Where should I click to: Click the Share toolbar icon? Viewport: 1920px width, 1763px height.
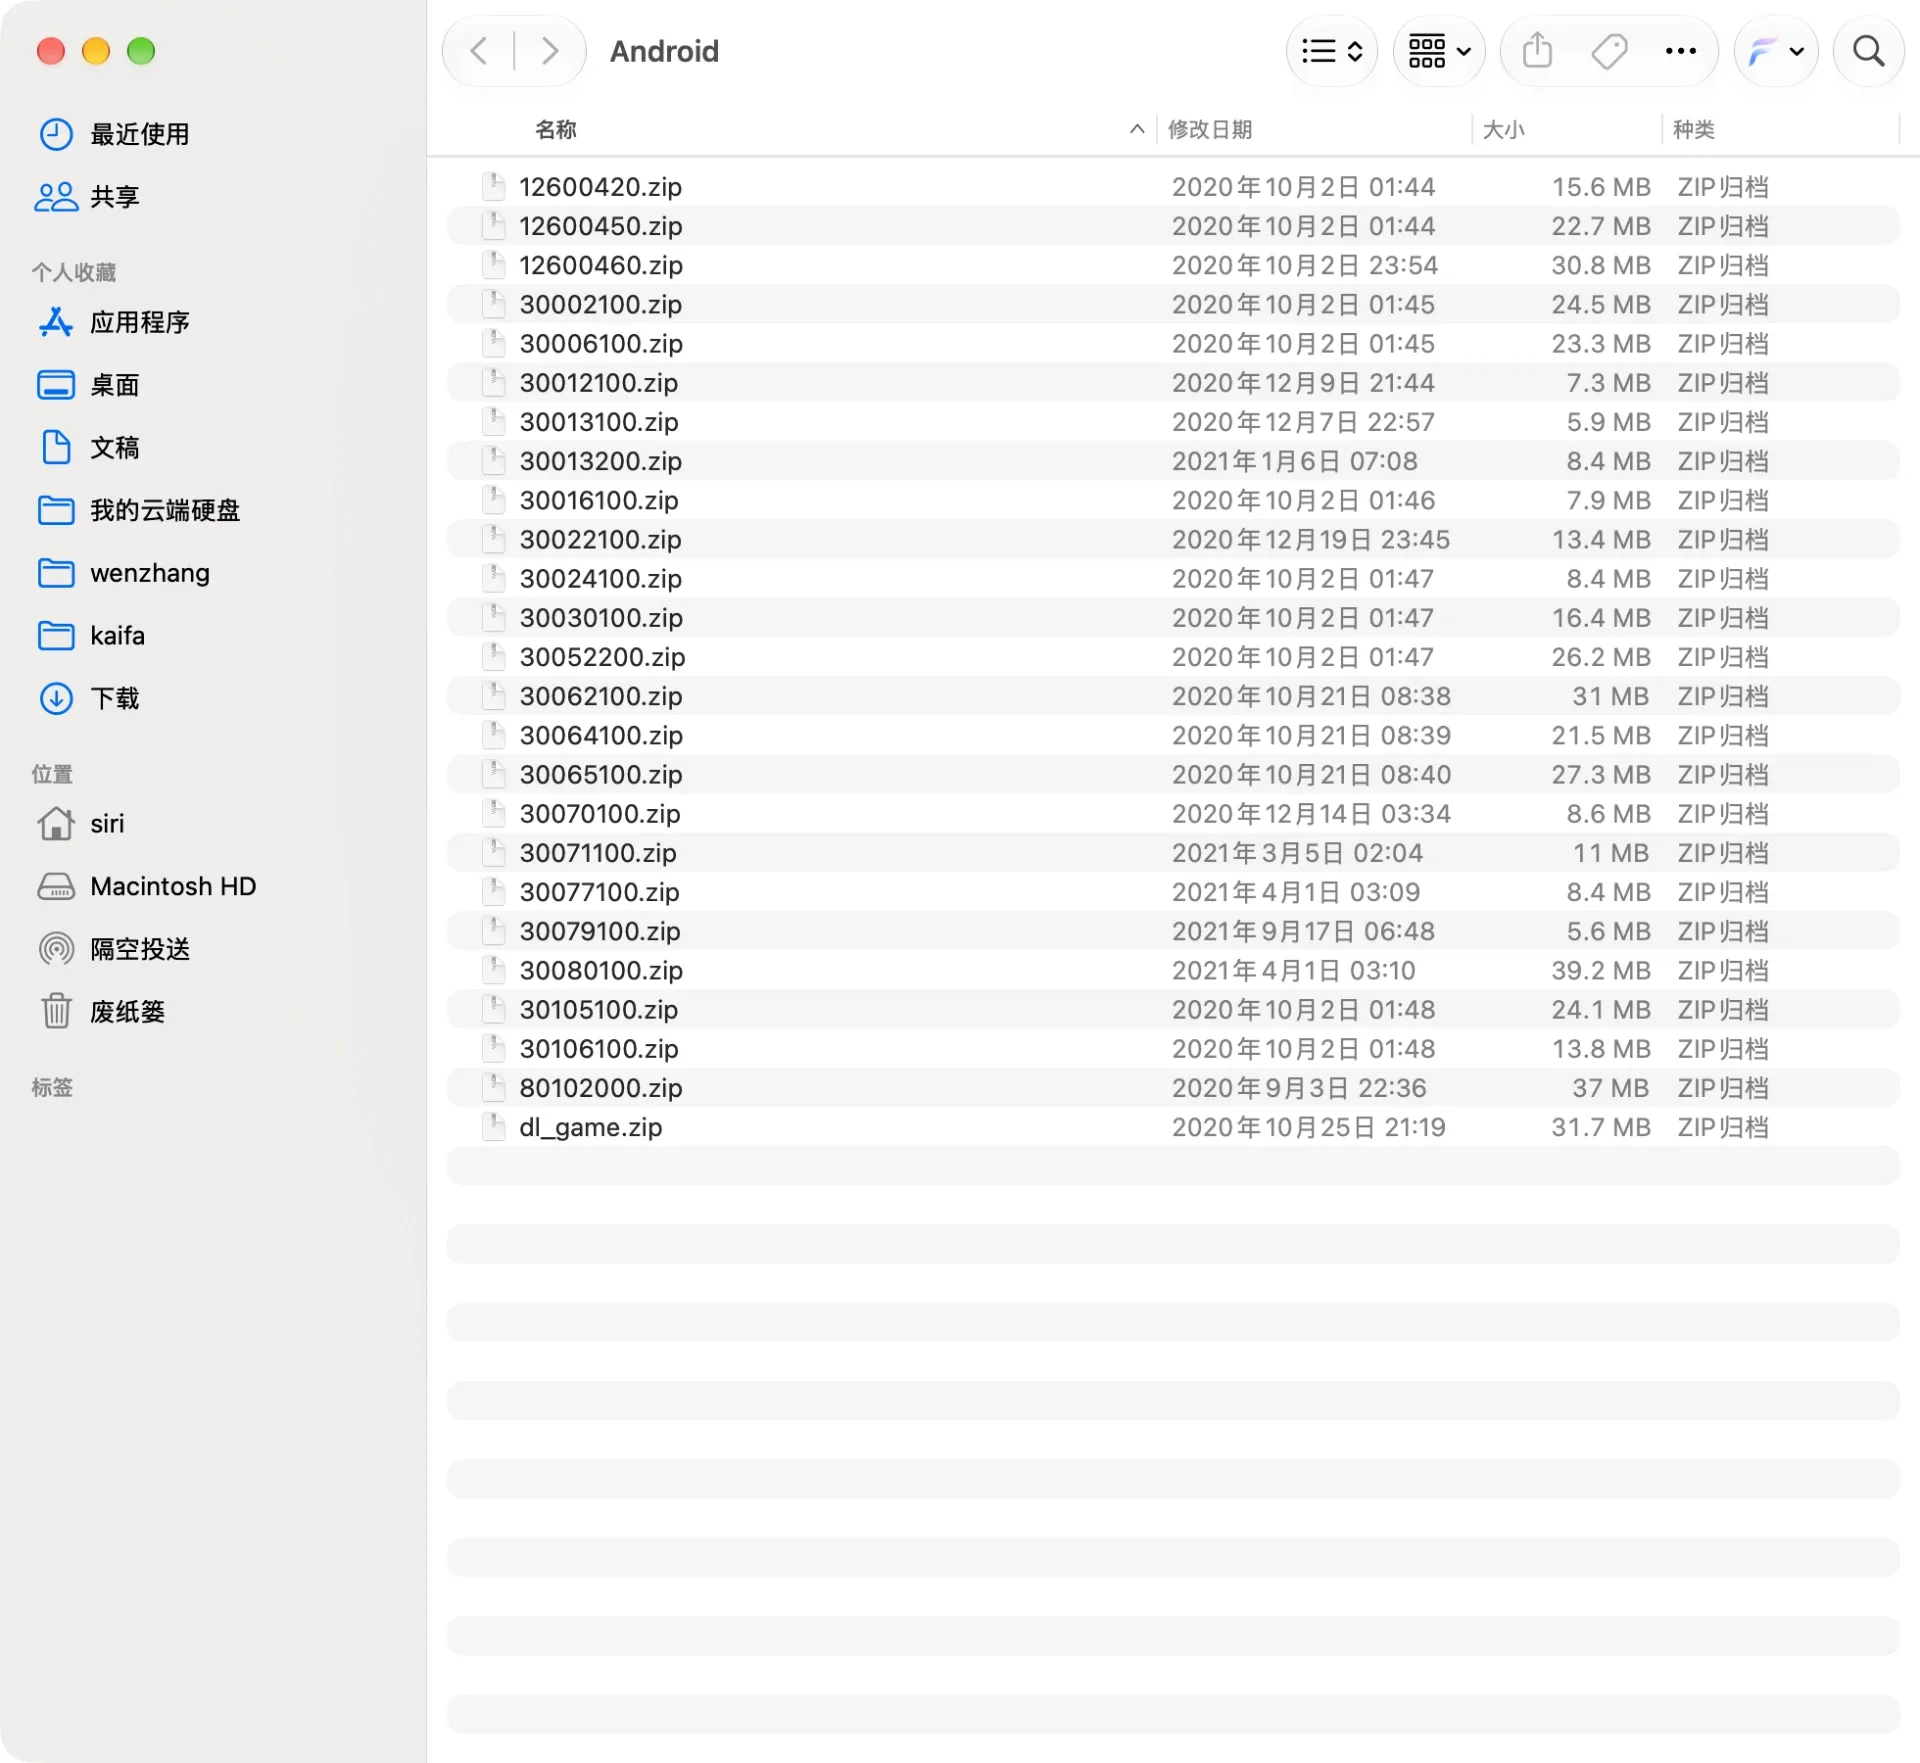click(x=1537, y=51)
